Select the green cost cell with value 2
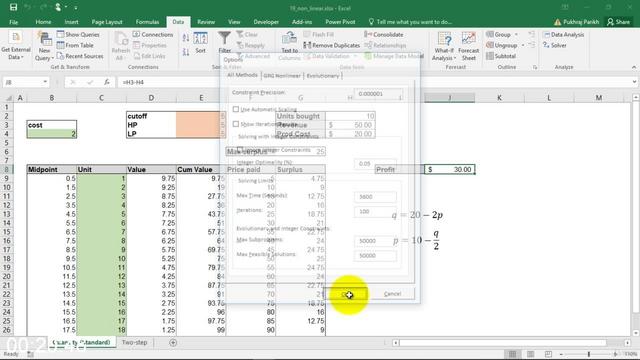Viewport: 640px width, 360px height. click(52, 133)
